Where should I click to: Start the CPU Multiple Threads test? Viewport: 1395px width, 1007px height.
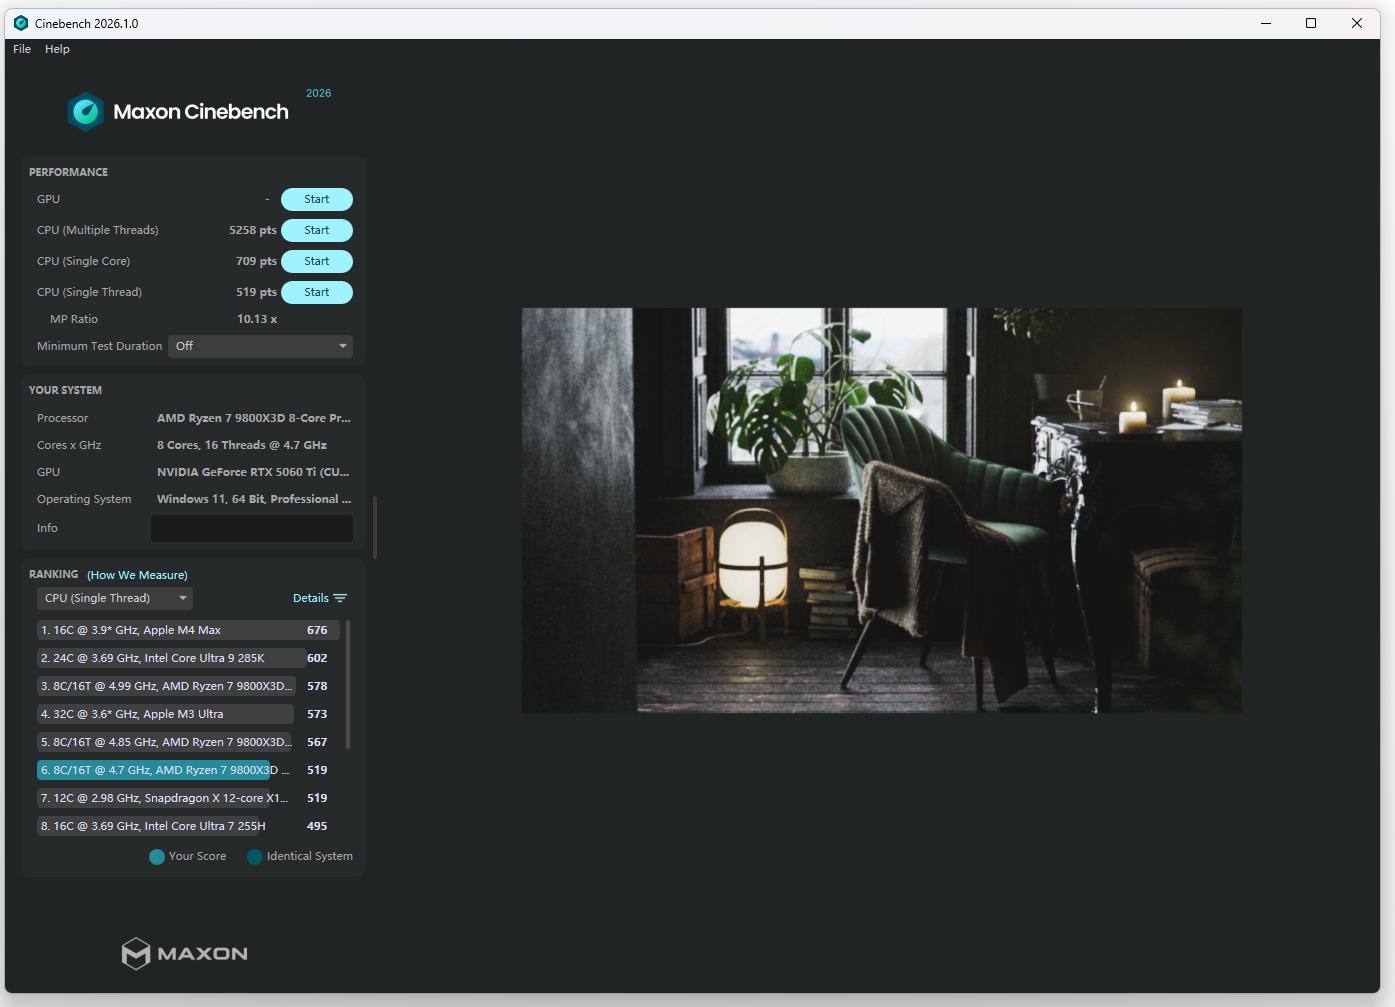pos(317,230)
